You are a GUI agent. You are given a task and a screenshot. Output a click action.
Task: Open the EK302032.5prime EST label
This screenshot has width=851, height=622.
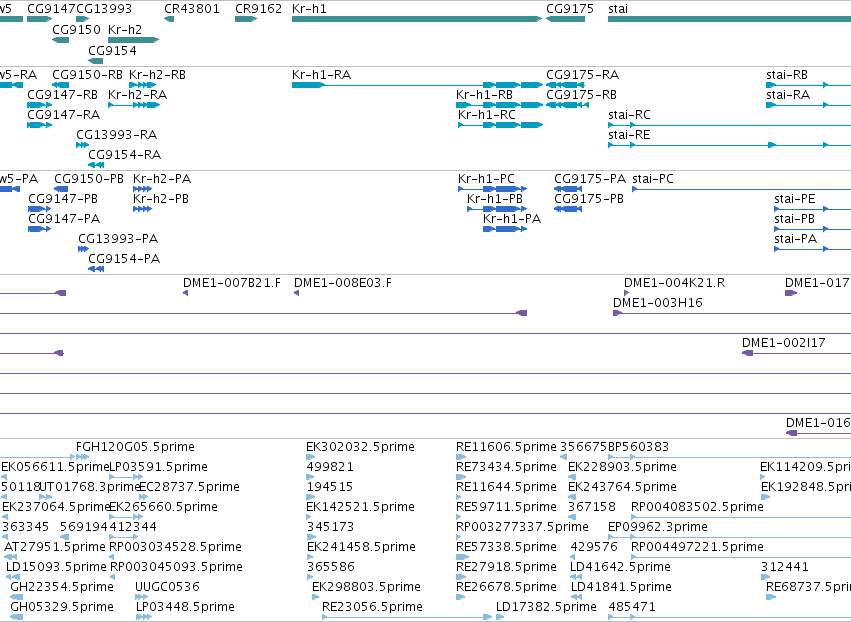pyautogui.click(x=360, y=447)
